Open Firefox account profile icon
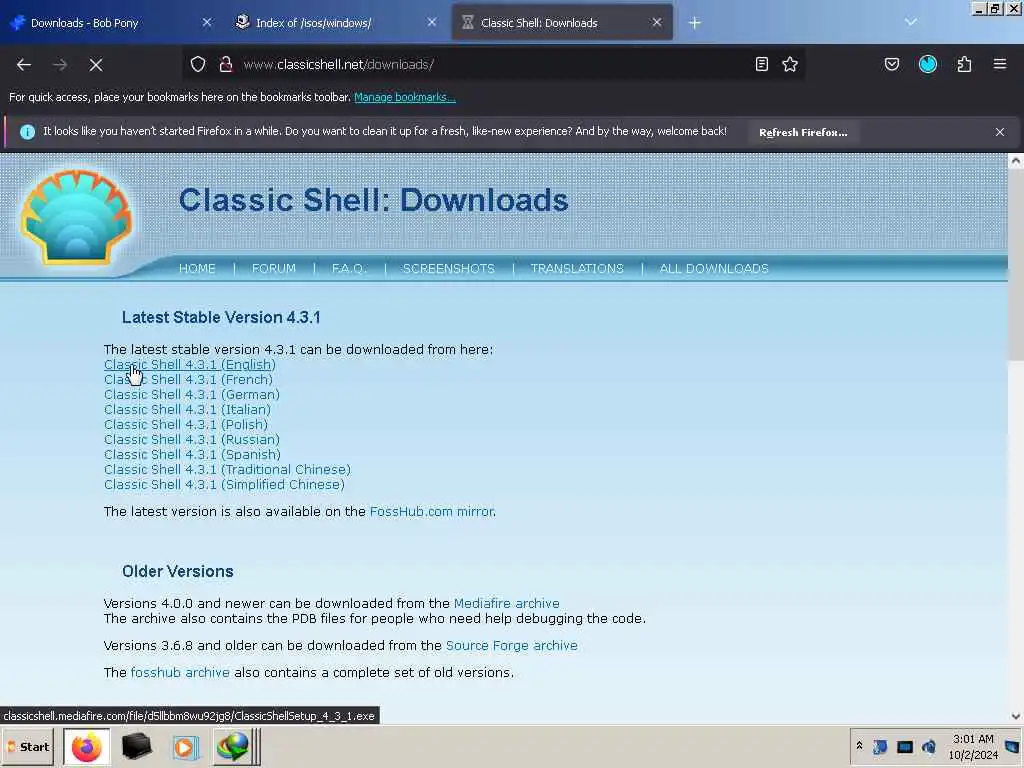This screenshot has width=1024, height=768. tap(928, 64)
